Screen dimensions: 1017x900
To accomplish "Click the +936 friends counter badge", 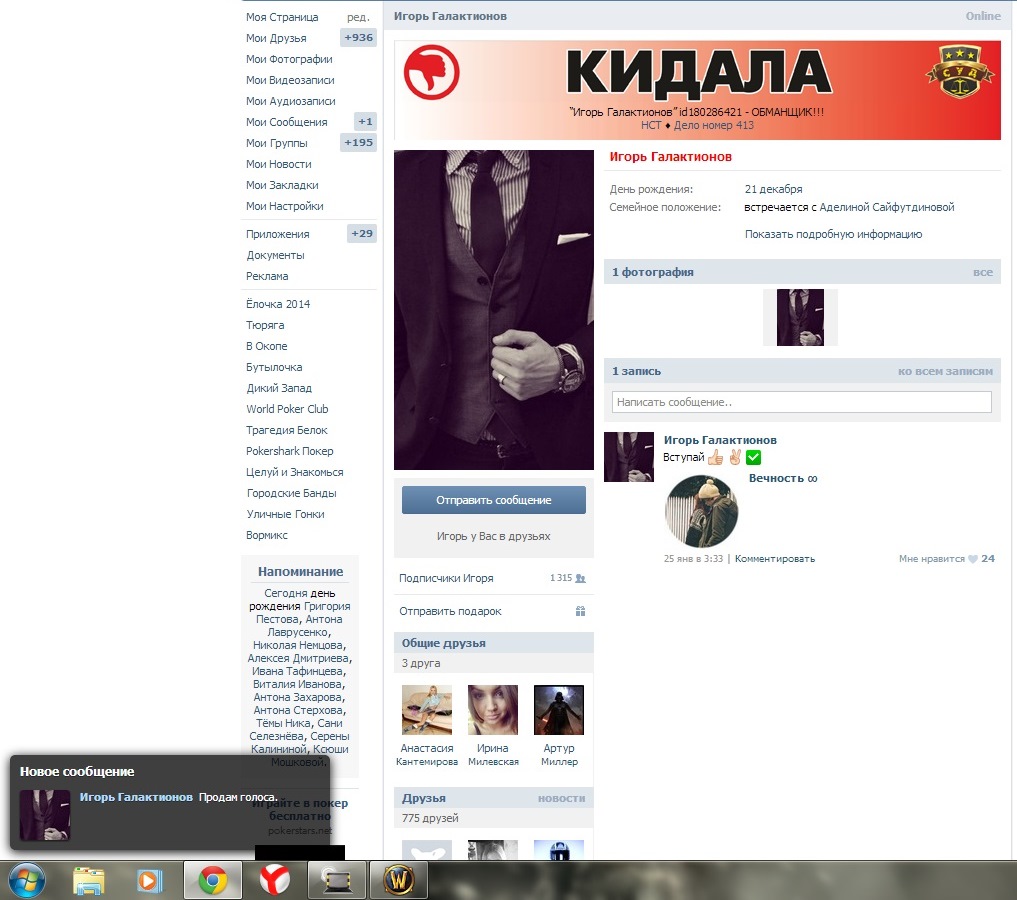I will click(x=359, y=38).
